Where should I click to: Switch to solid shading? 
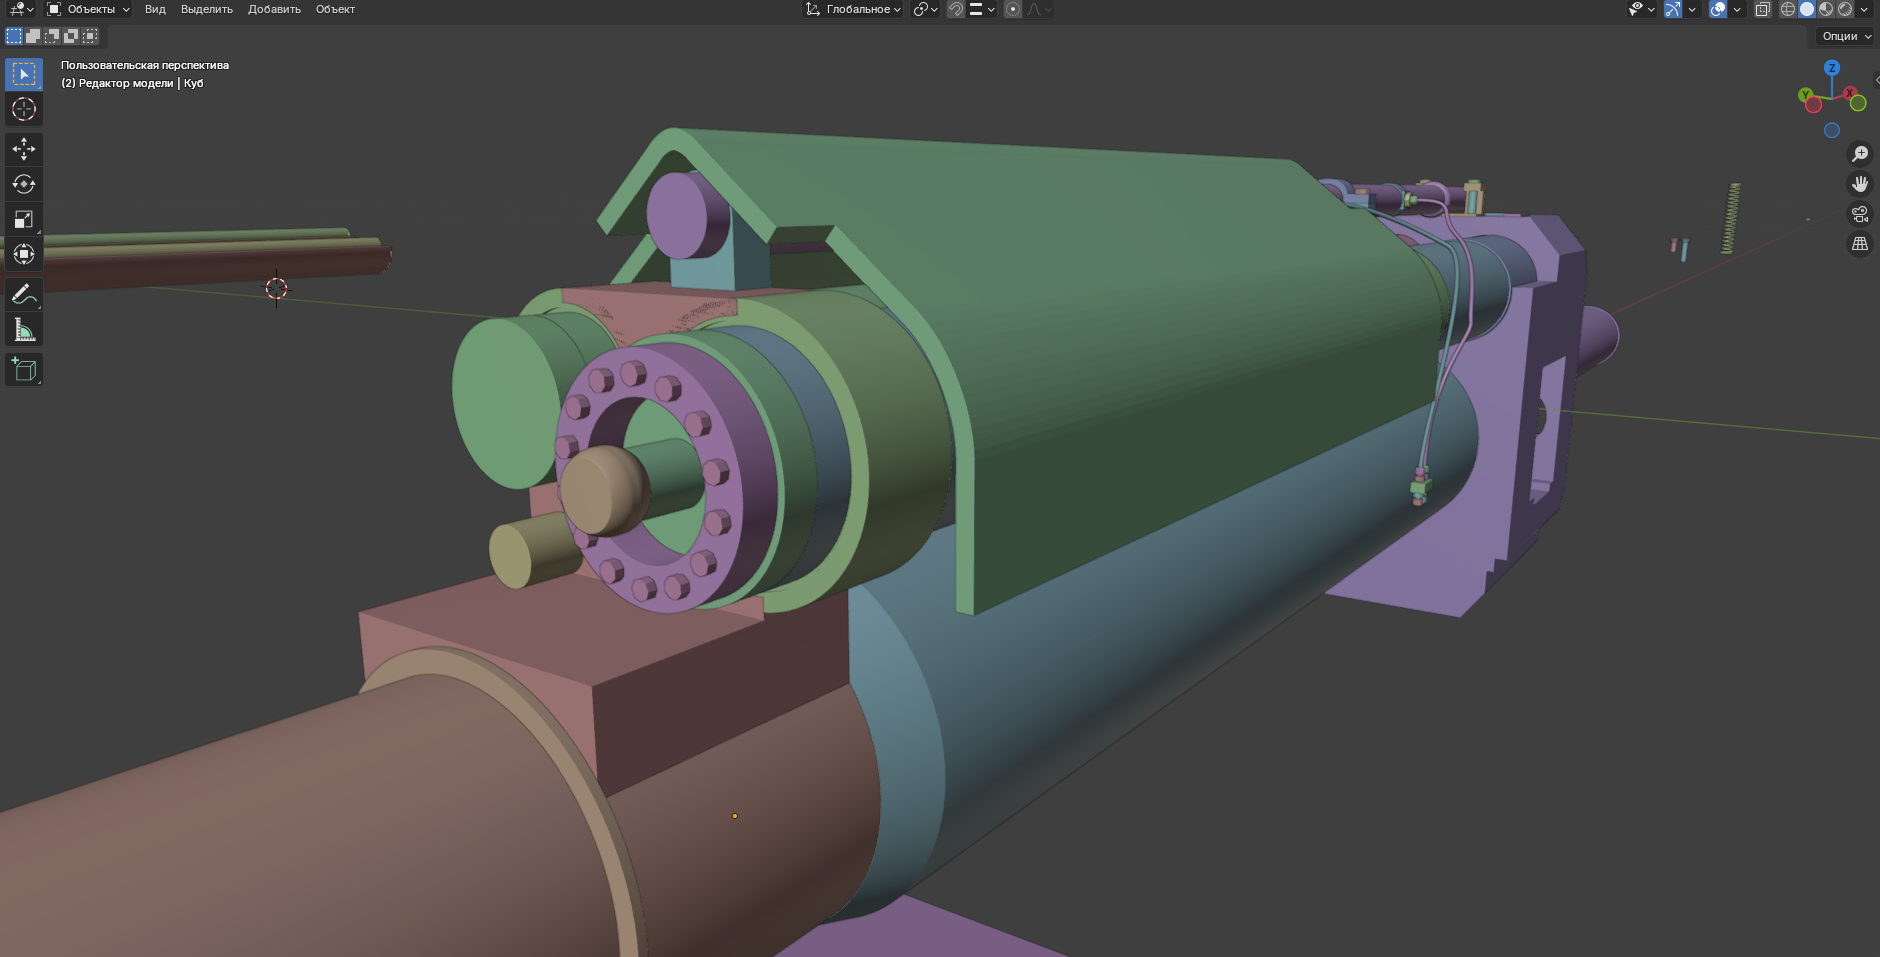1807,9
